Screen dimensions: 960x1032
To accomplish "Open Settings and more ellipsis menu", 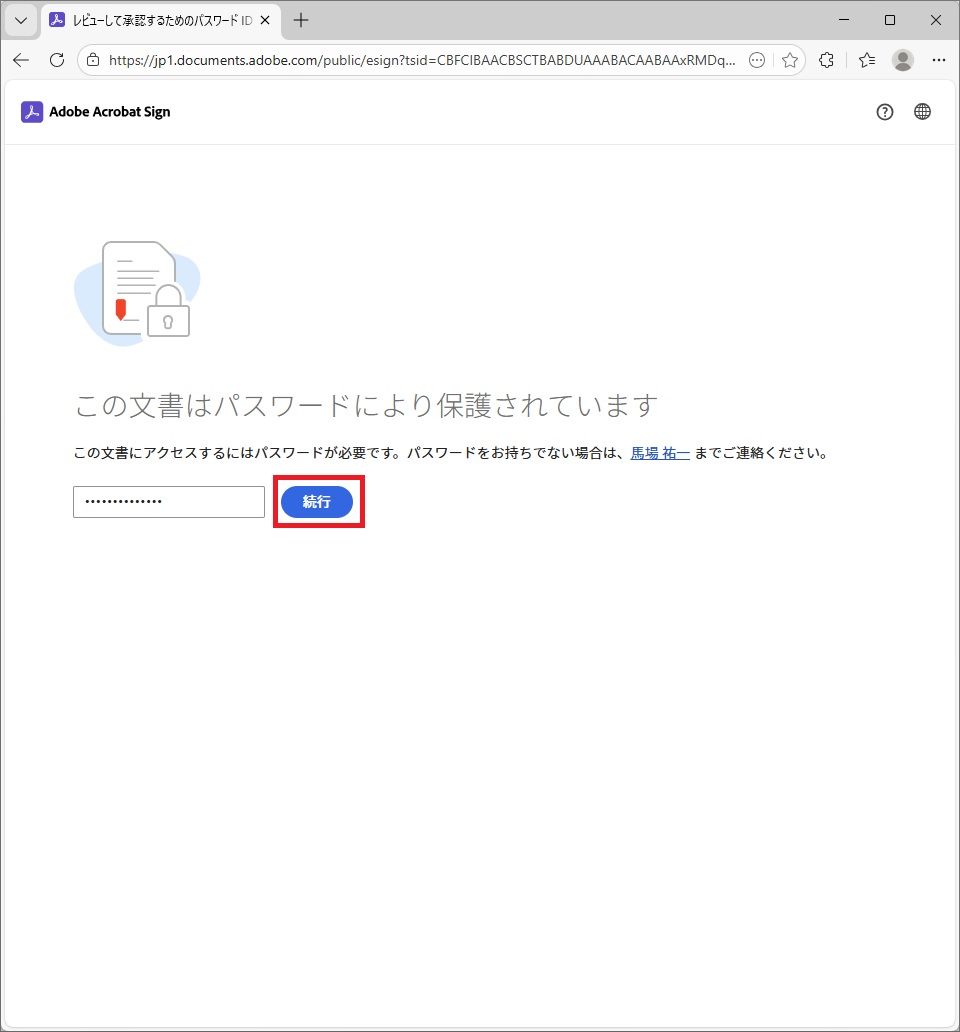I will click(x=939, y=60).
